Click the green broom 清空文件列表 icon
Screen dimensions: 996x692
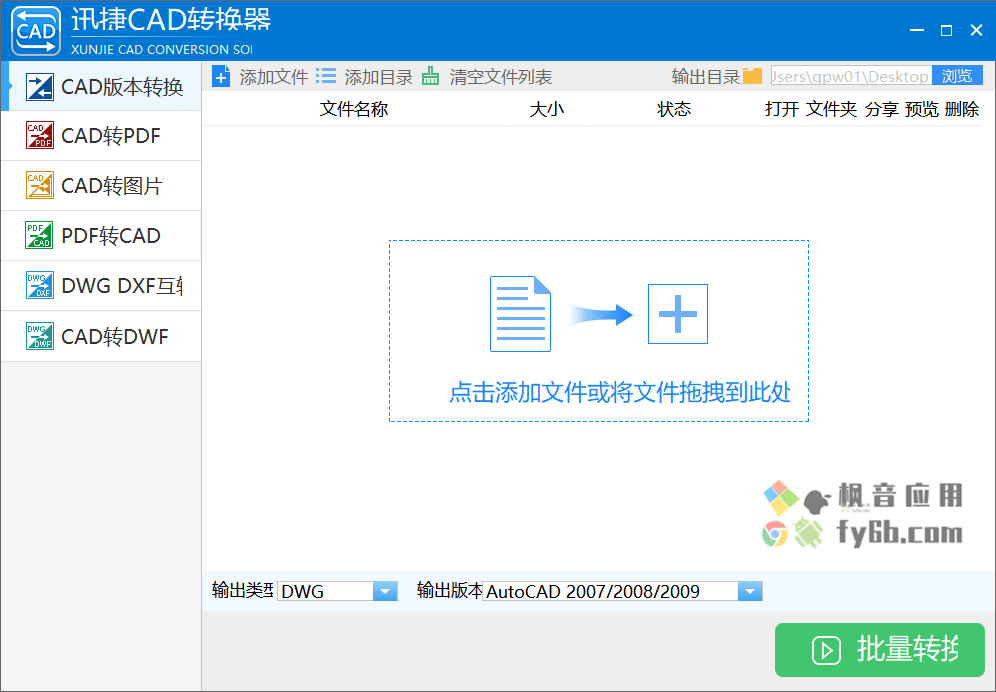[x=431, y=76]
